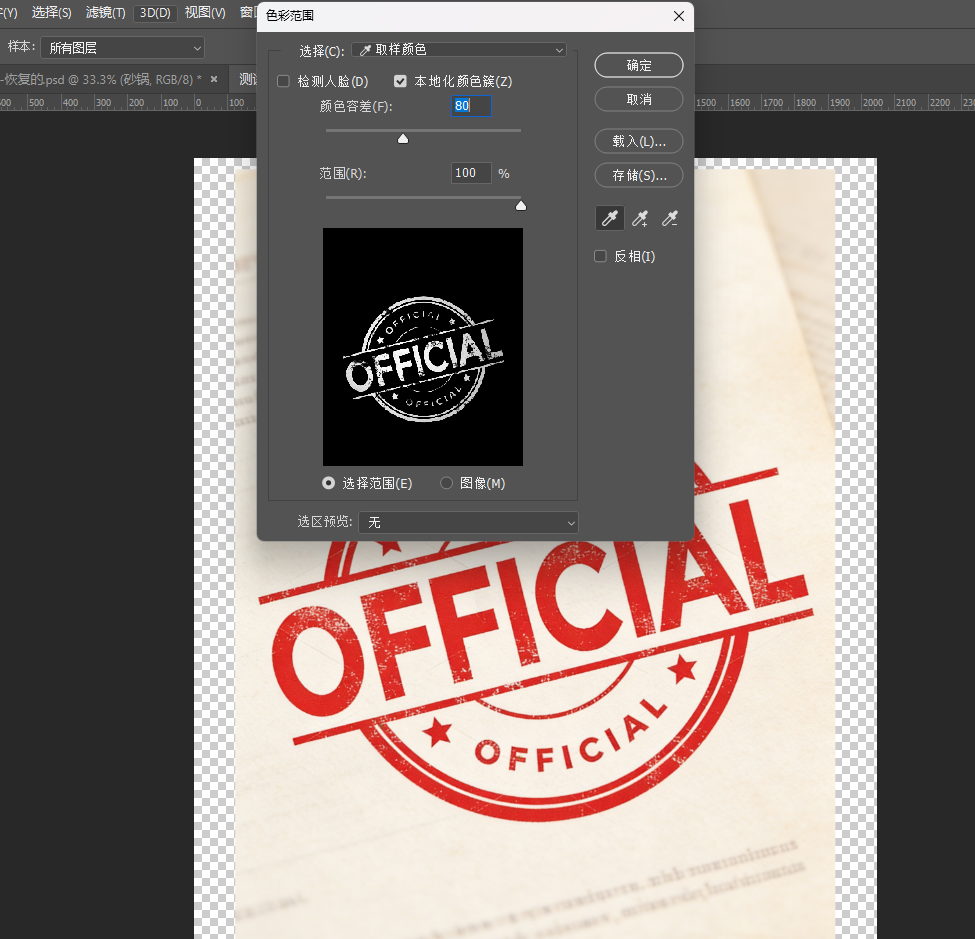This screenshot has height=939, width=975.
Task: Select the sample color eyedropper tool
Action: [x=609, y=218]
